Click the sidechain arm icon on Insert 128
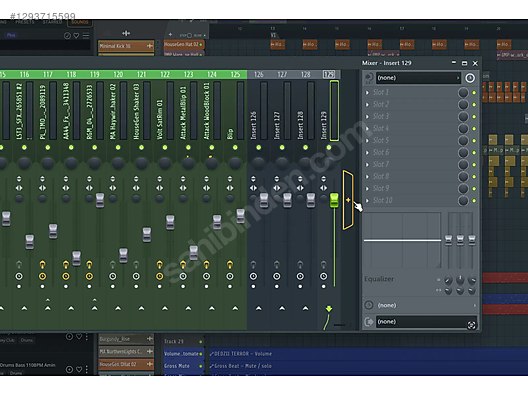This screenshot has width=528, height=396. tap(300, 264)
